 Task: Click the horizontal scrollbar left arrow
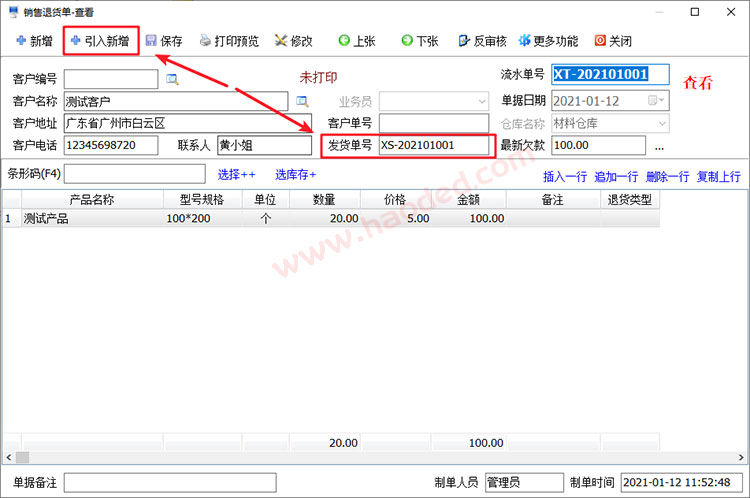[9, 457]
